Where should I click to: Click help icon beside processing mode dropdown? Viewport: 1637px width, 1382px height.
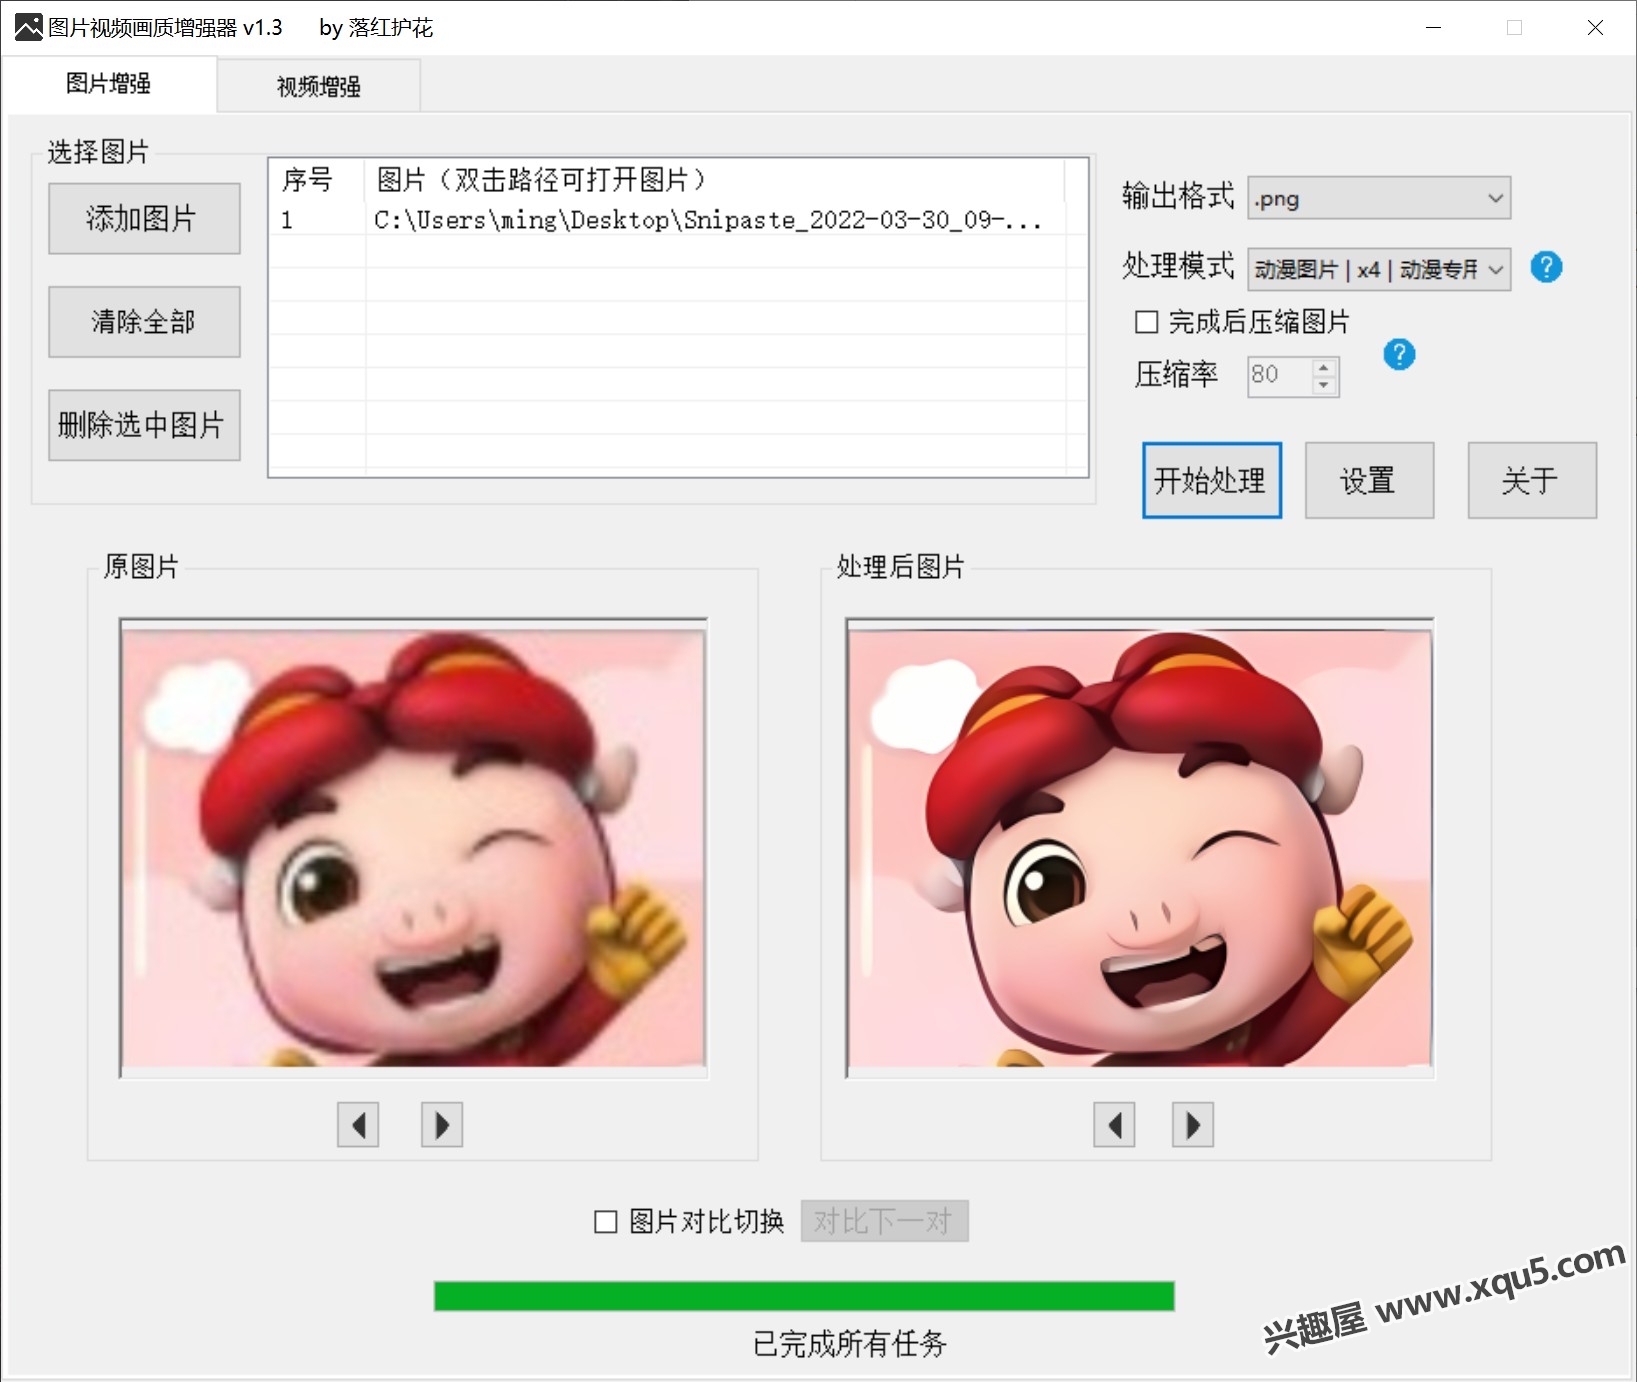pos(1545,268)
